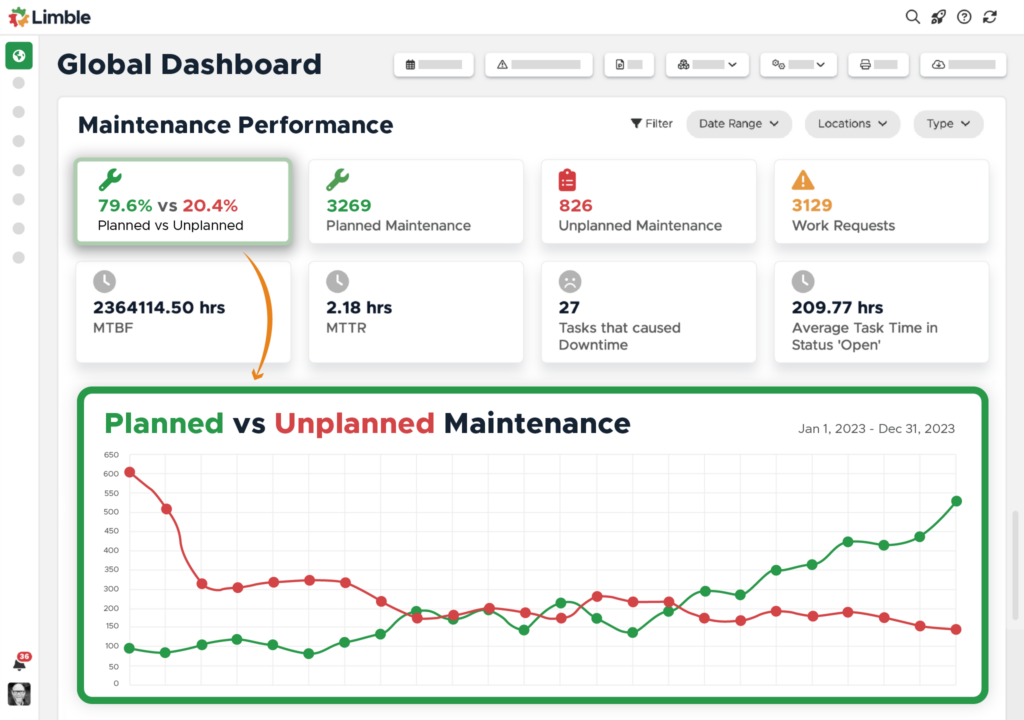The image size is (1024, 720).
Task: Click the sad face icon on downtime card
Action: click(568, 281)
